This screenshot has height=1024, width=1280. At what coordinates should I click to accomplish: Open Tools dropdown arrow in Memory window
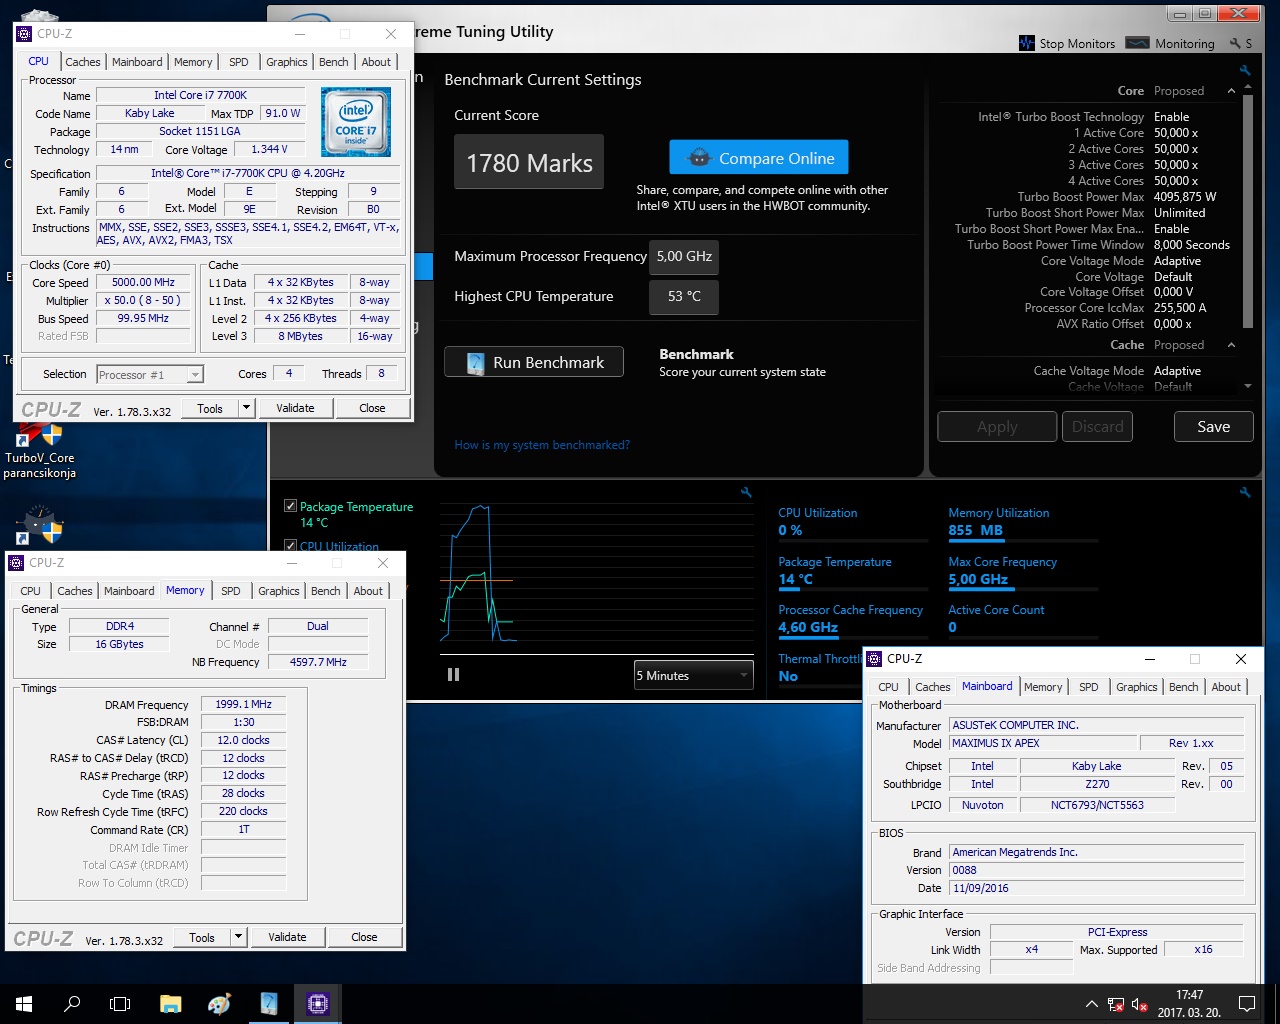point(238,937)
